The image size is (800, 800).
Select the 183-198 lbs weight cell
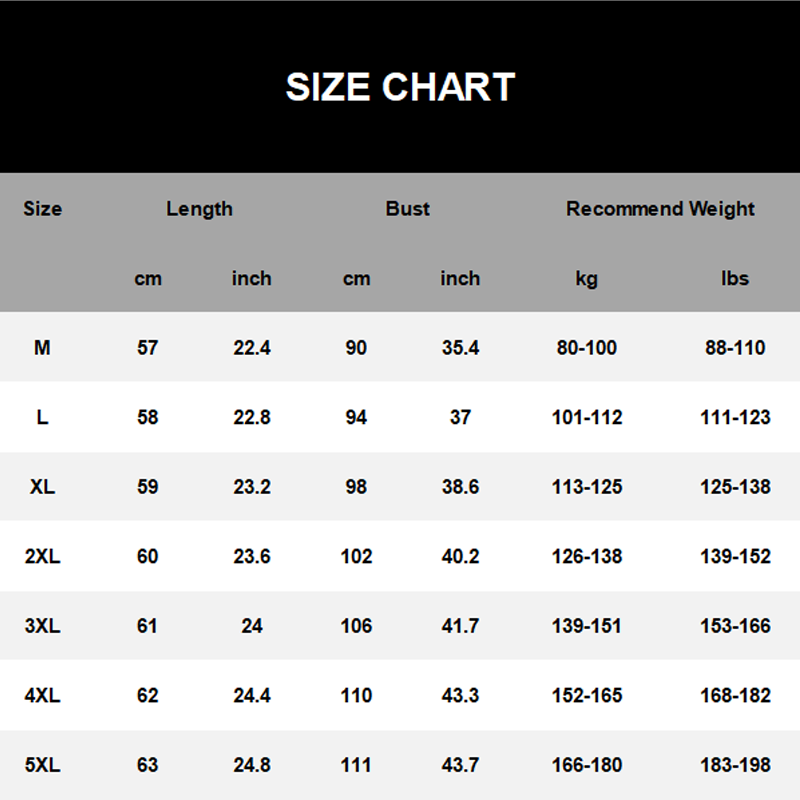(x=735, y=765)
